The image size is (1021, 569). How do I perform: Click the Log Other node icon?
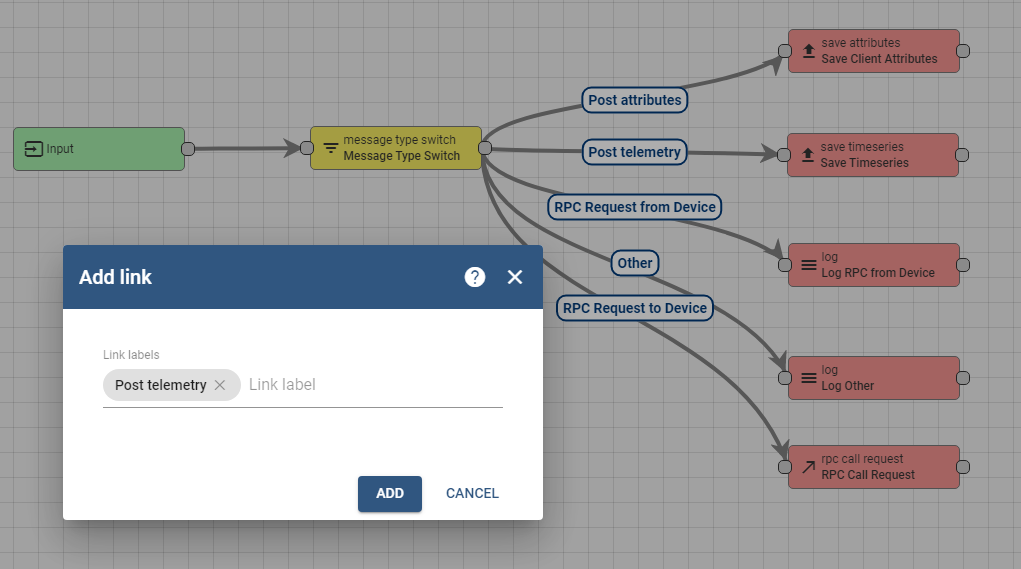tap(809, 378)
